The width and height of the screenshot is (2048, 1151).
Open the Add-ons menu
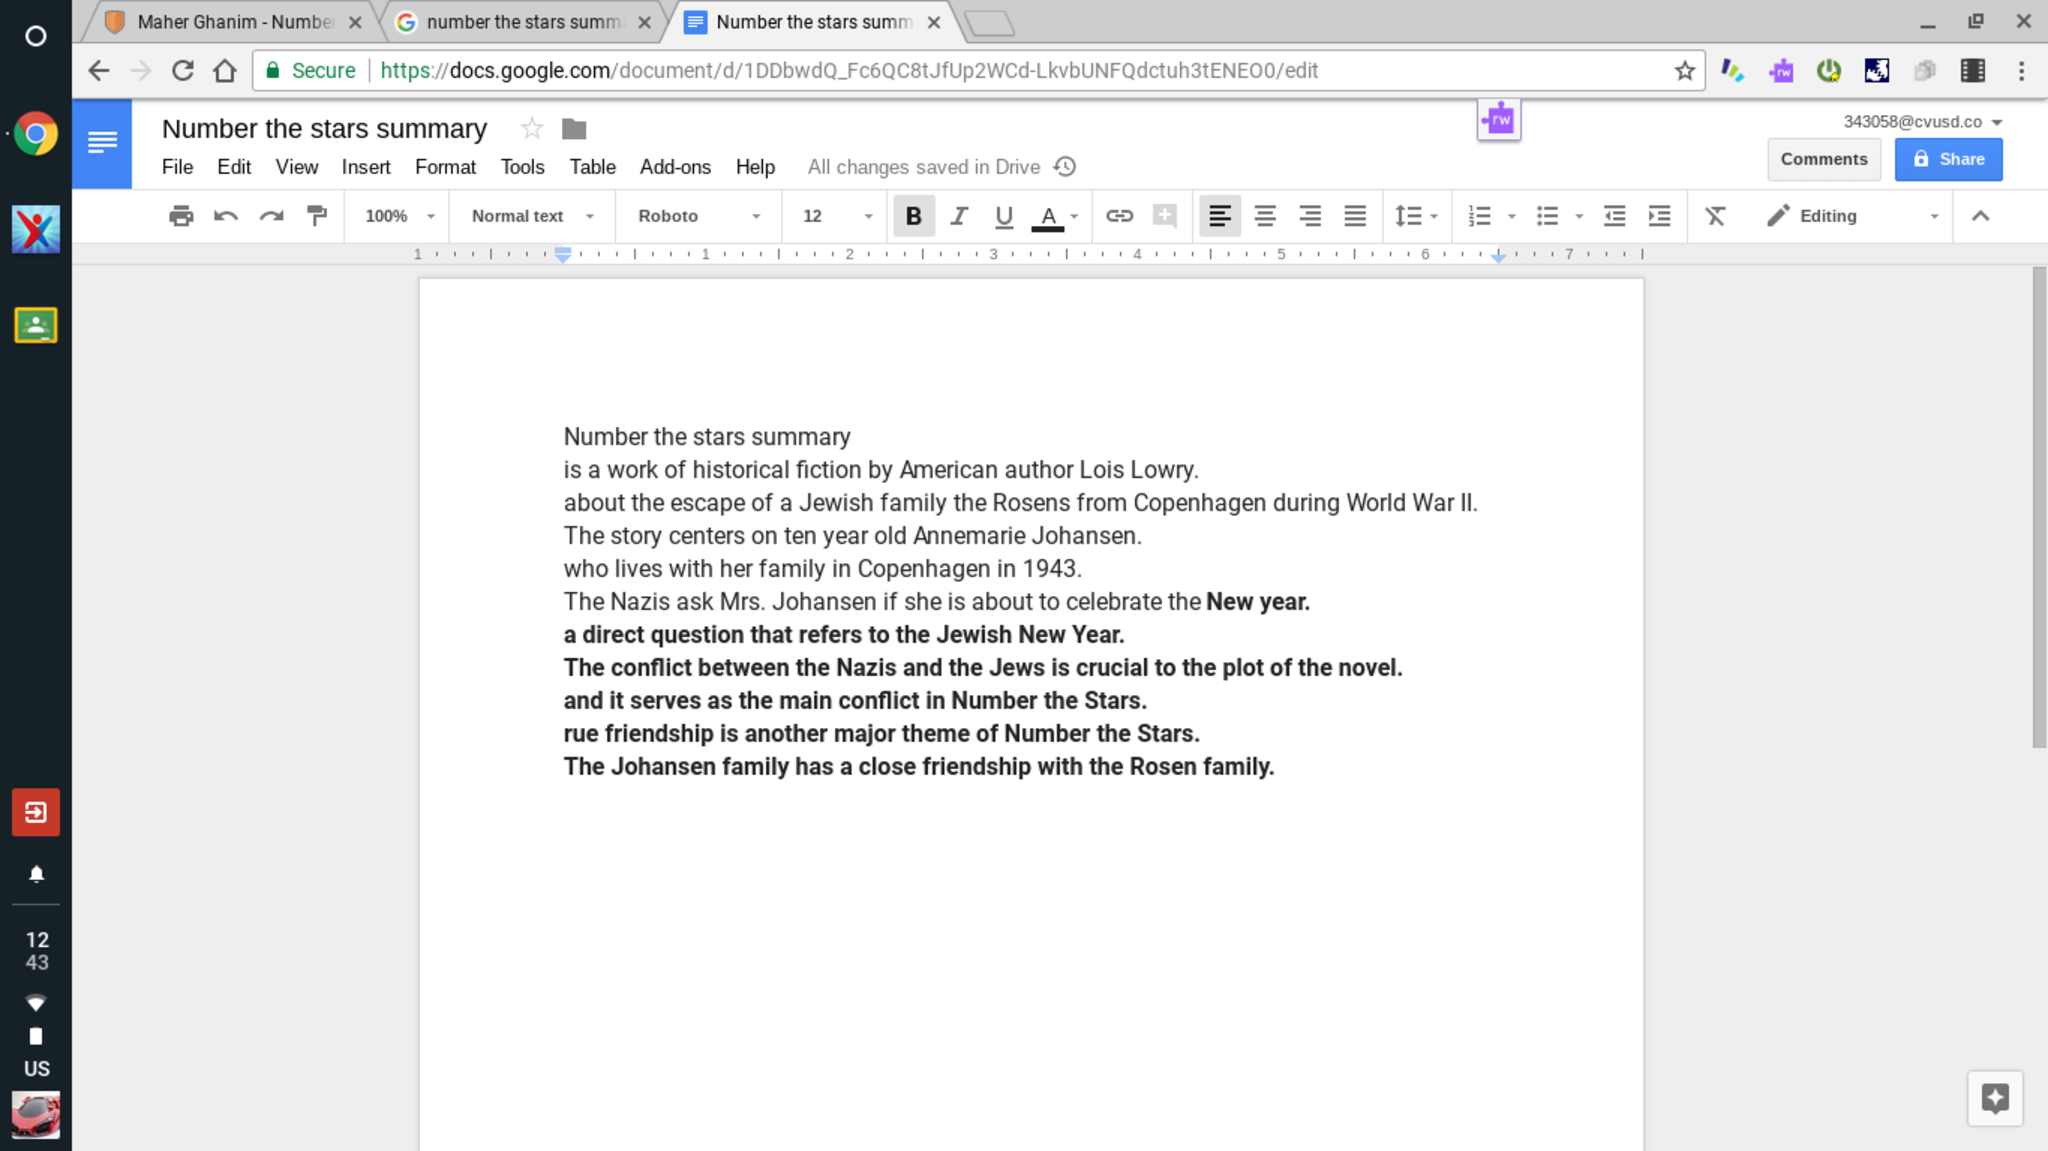[675, 167]
